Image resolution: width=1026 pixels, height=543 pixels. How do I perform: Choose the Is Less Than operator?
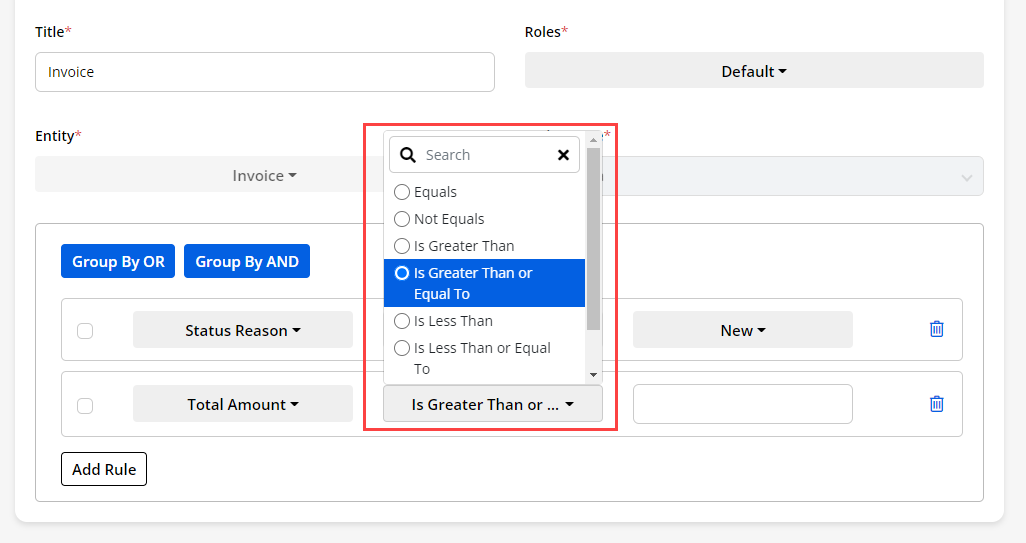point(402,321)
